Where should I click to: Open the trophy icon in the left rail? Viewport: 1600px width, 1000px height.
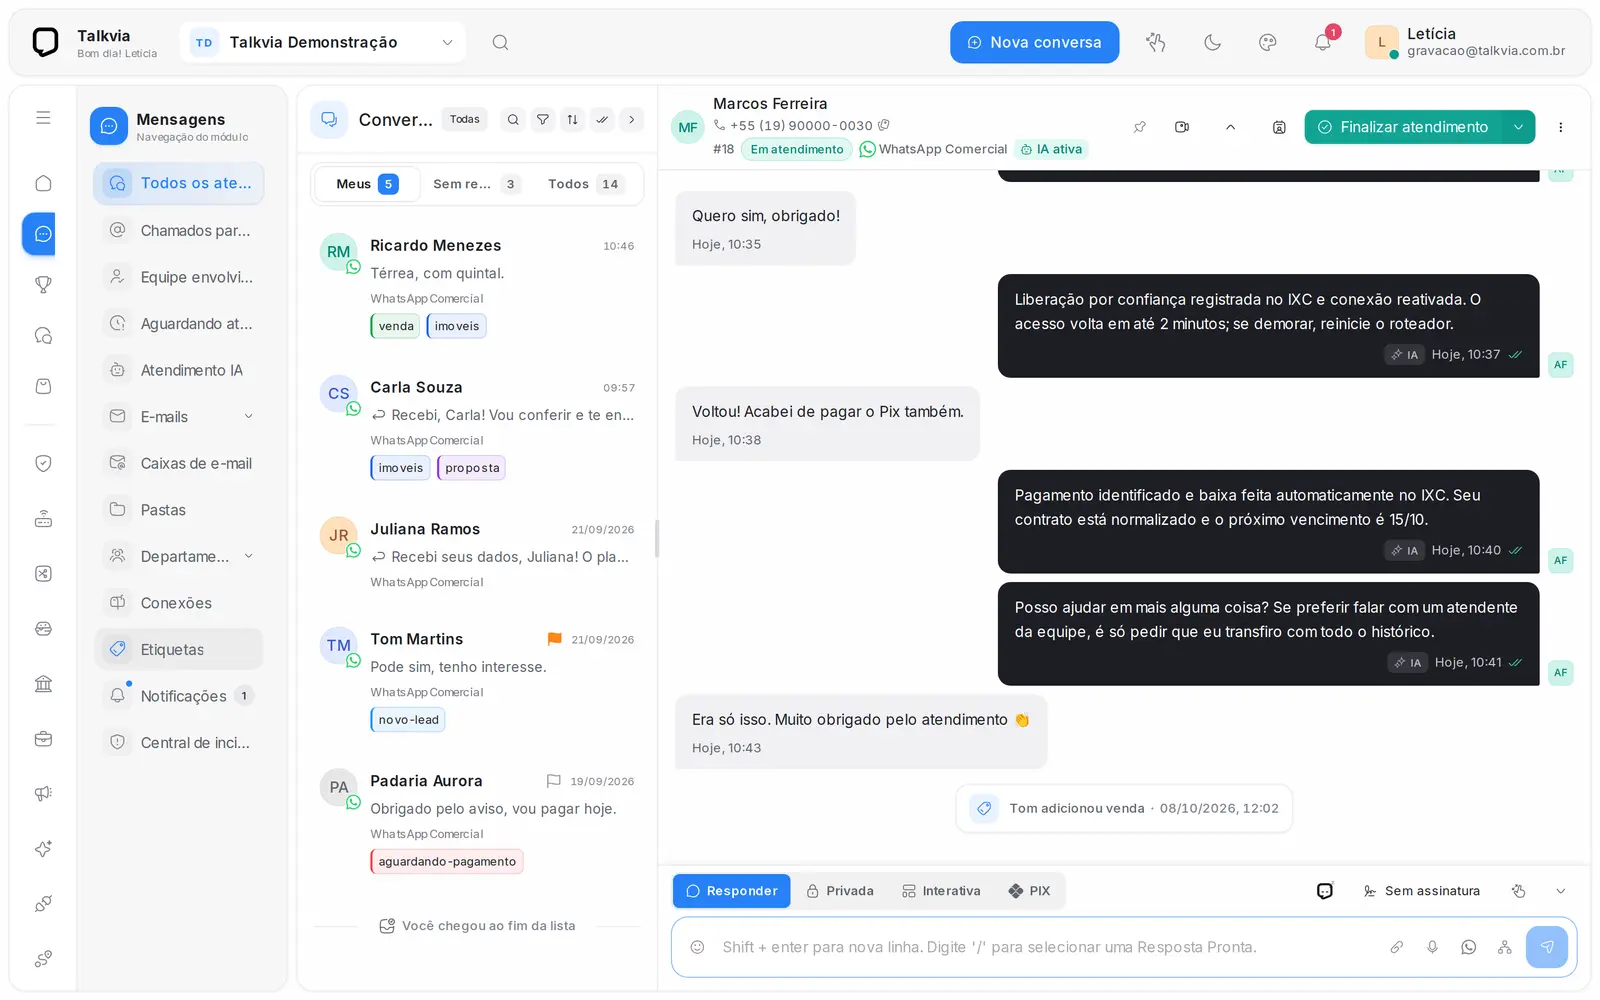43,285
